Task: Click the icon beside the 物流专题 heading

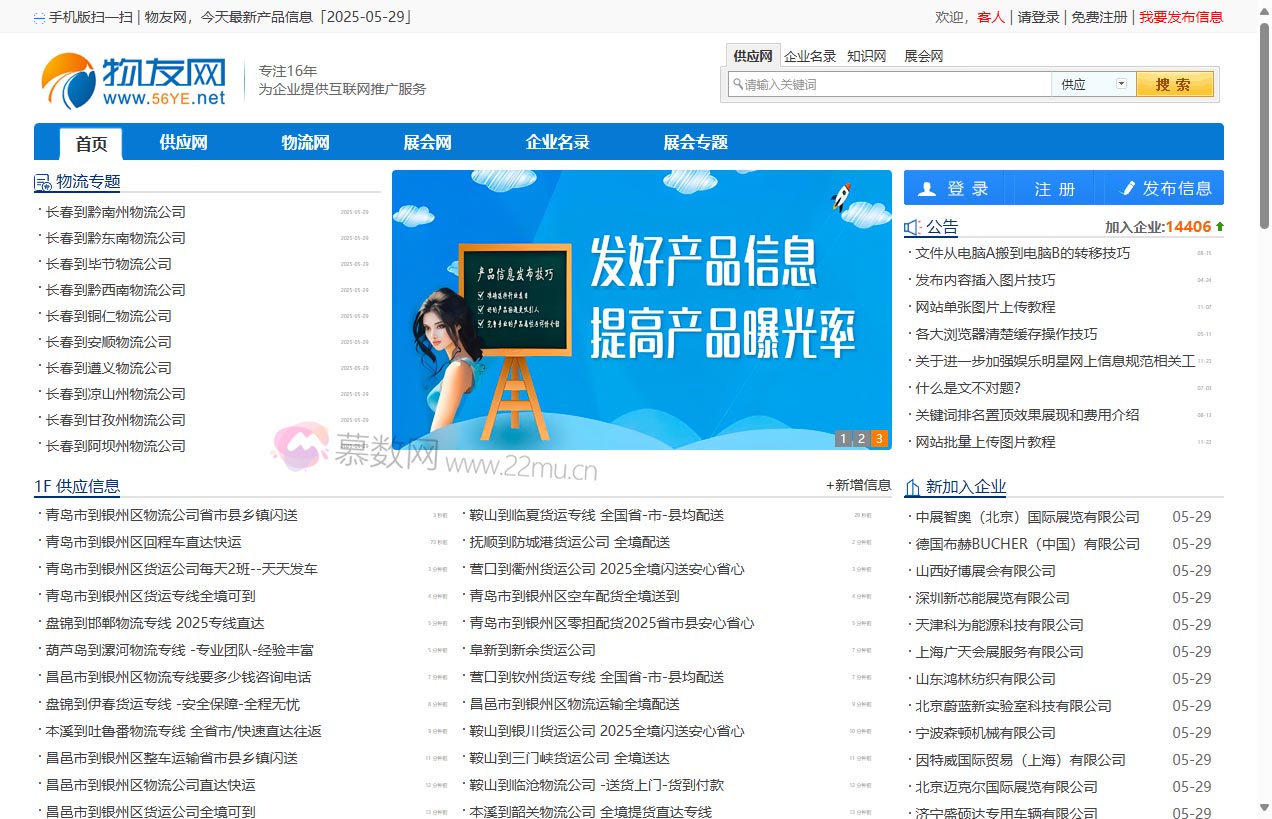Action: 41,181
